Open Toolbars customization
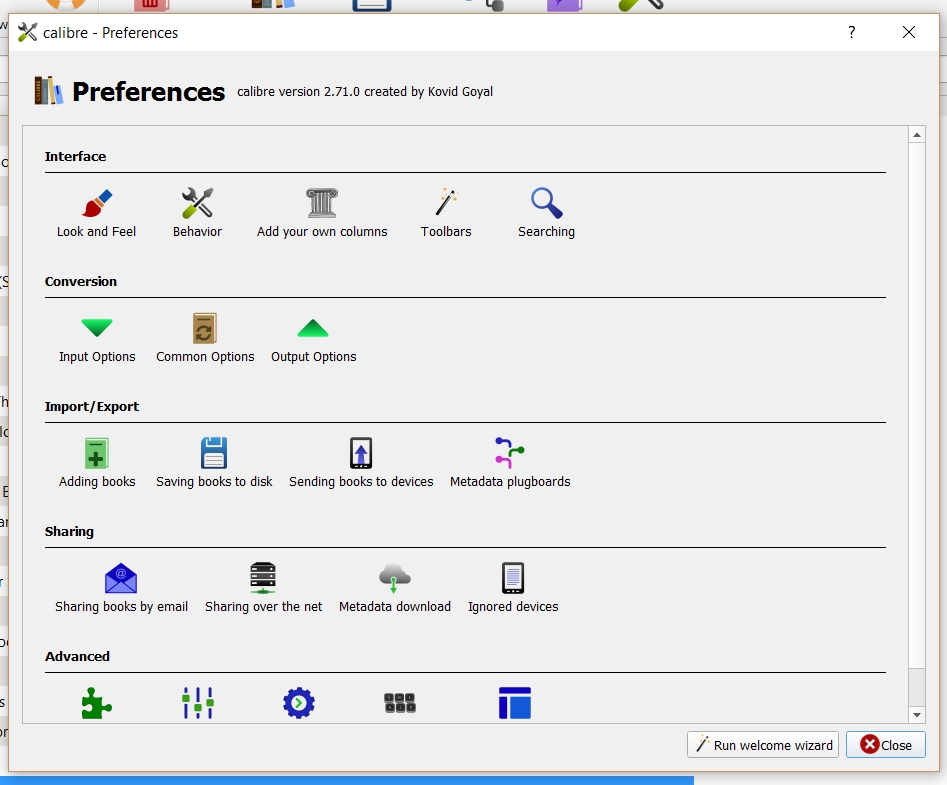Screen dimensions: 947x785 coord(446,213)
